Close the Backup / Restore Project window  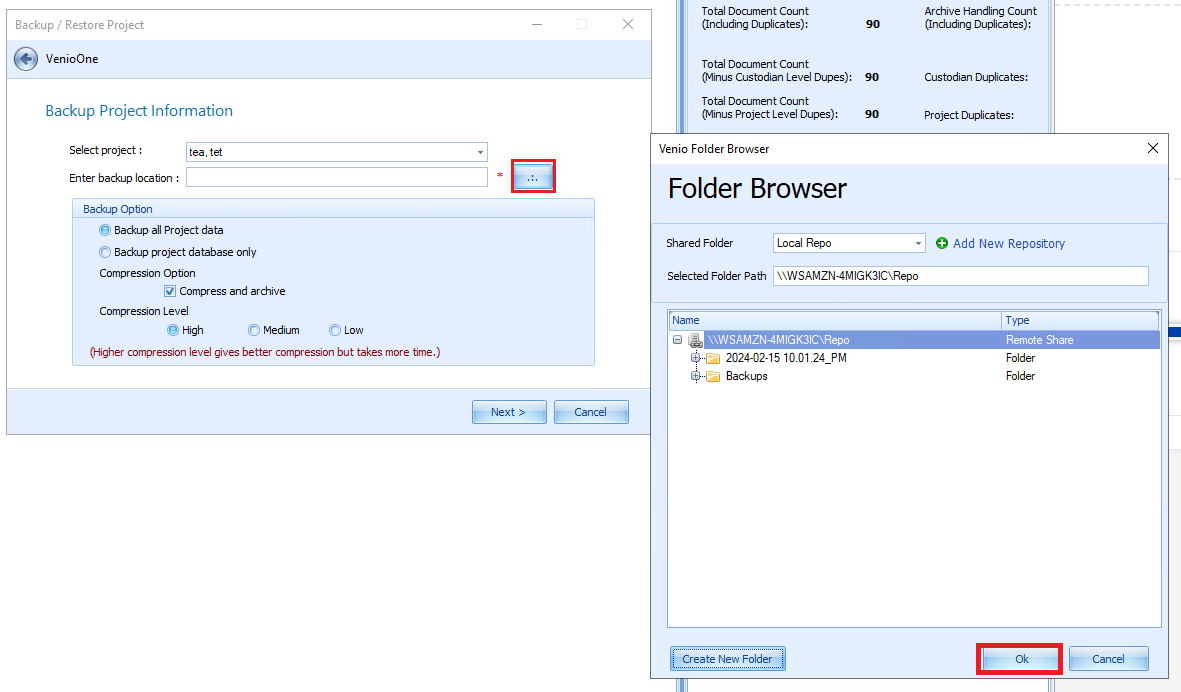(627, 24)
